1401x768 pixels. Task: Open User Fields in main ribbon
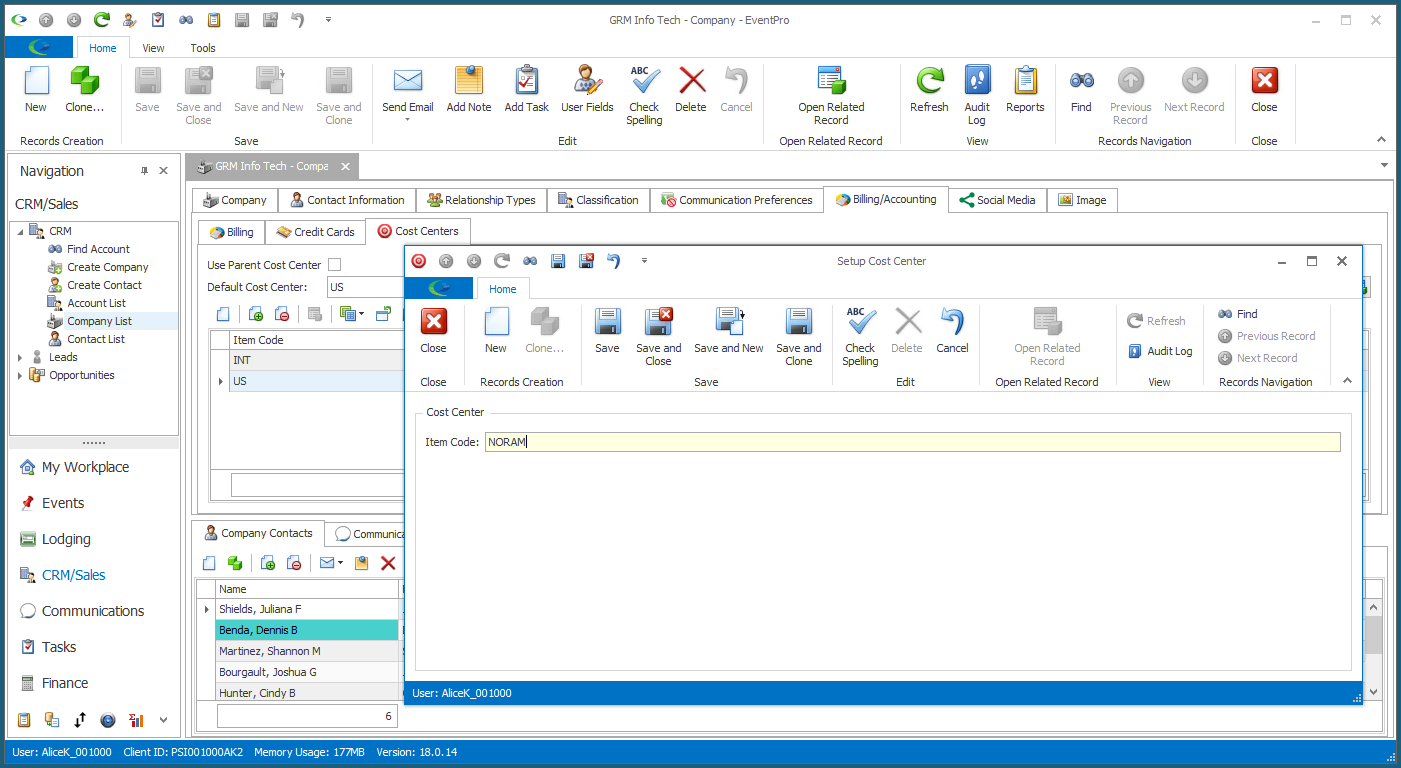click(x=587, y=90)
